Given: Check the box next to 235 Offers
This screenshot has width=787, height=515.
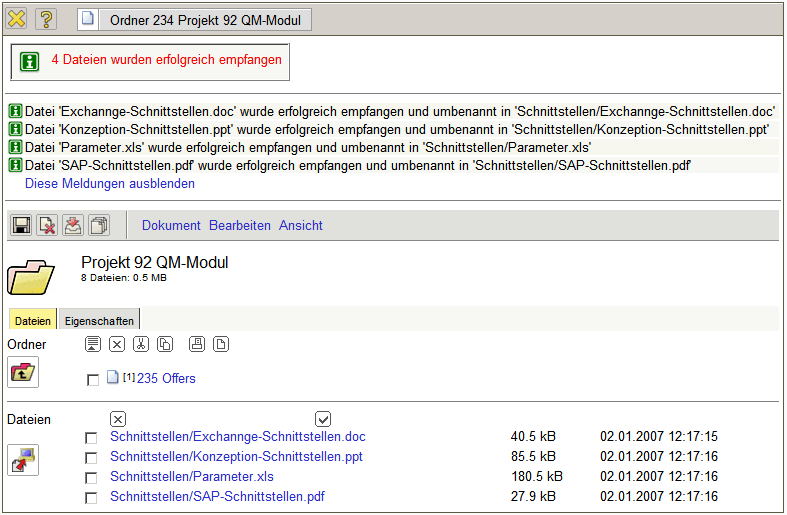Looking at the screenshot, I should click(93, 380).
